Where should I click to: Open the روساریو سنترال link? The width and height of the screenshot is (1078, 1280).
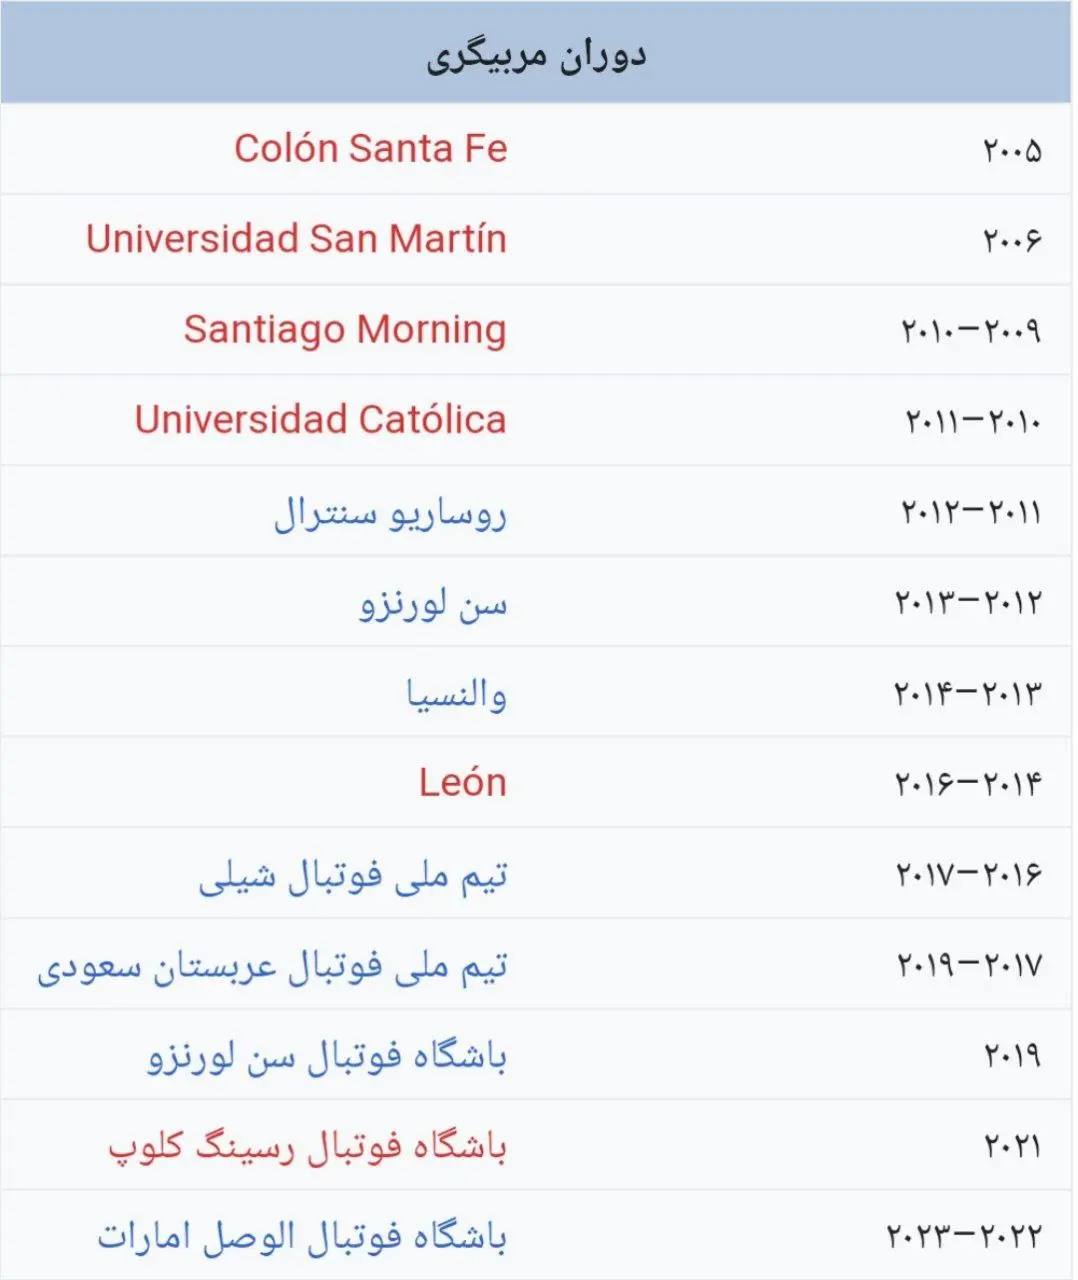tap(390, 512)
